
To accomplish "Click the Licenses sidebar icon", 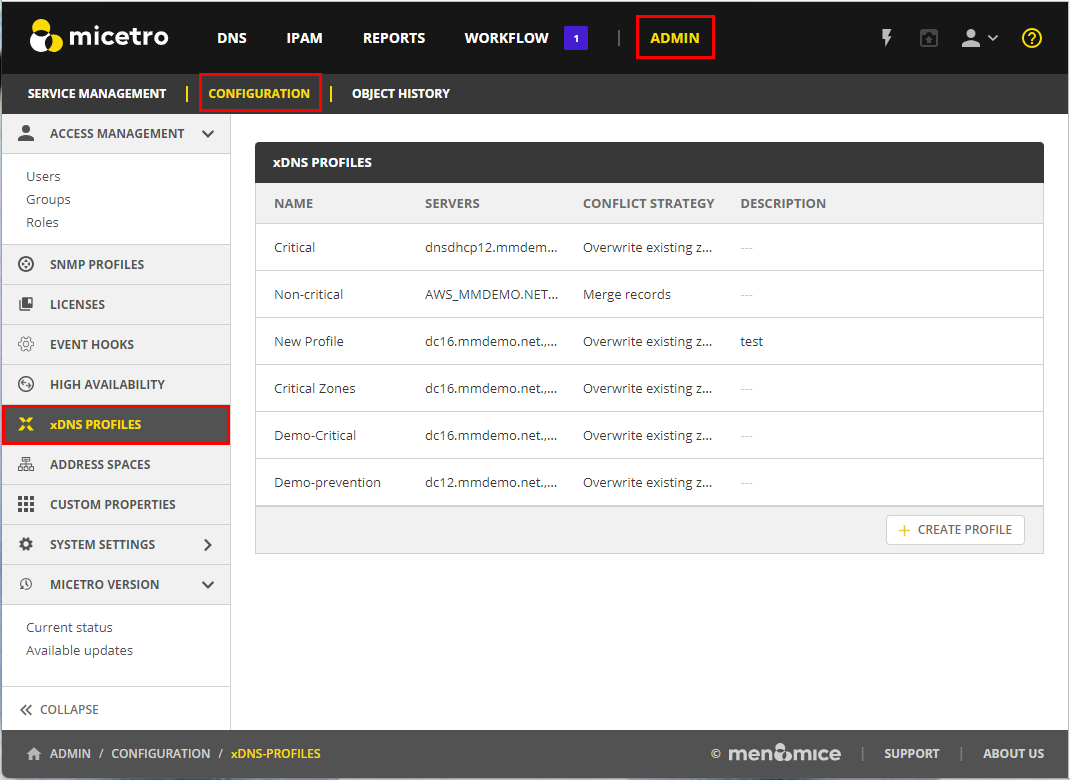I will pos(27,304).
